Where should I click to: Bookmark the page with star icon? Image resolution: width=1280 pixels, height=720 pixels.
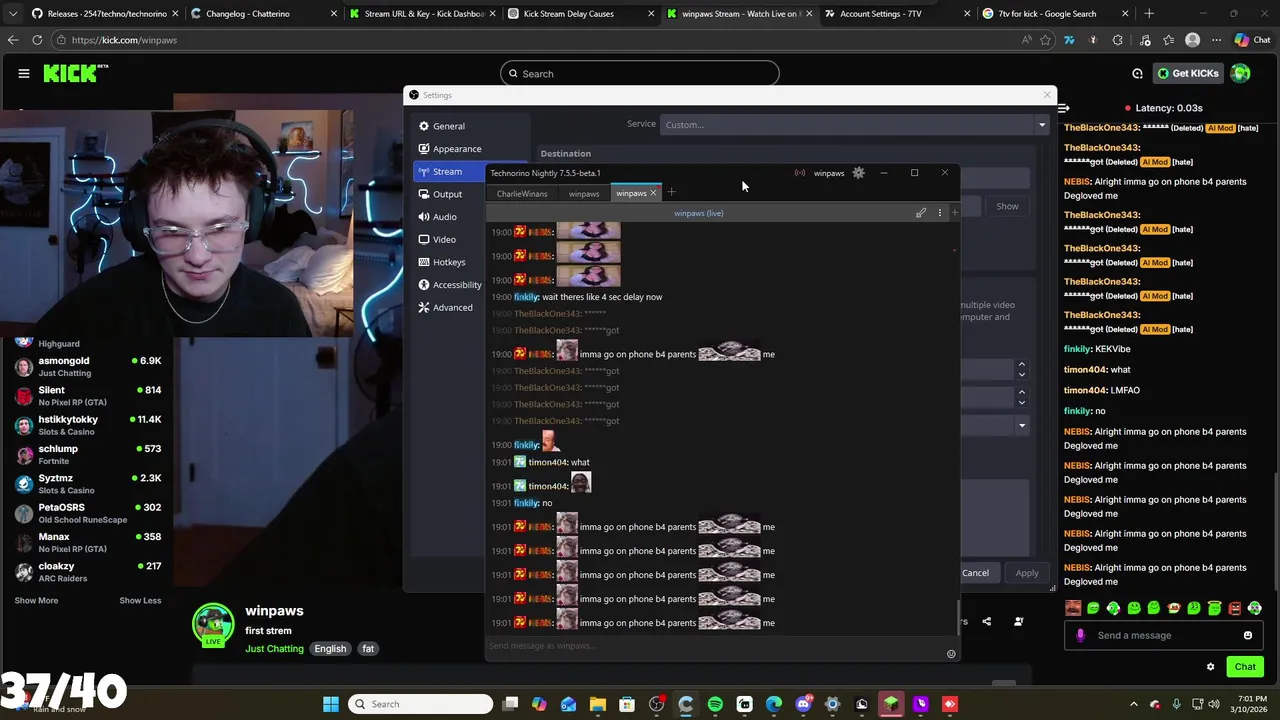pyautogui.click(x=1045, y=40)
